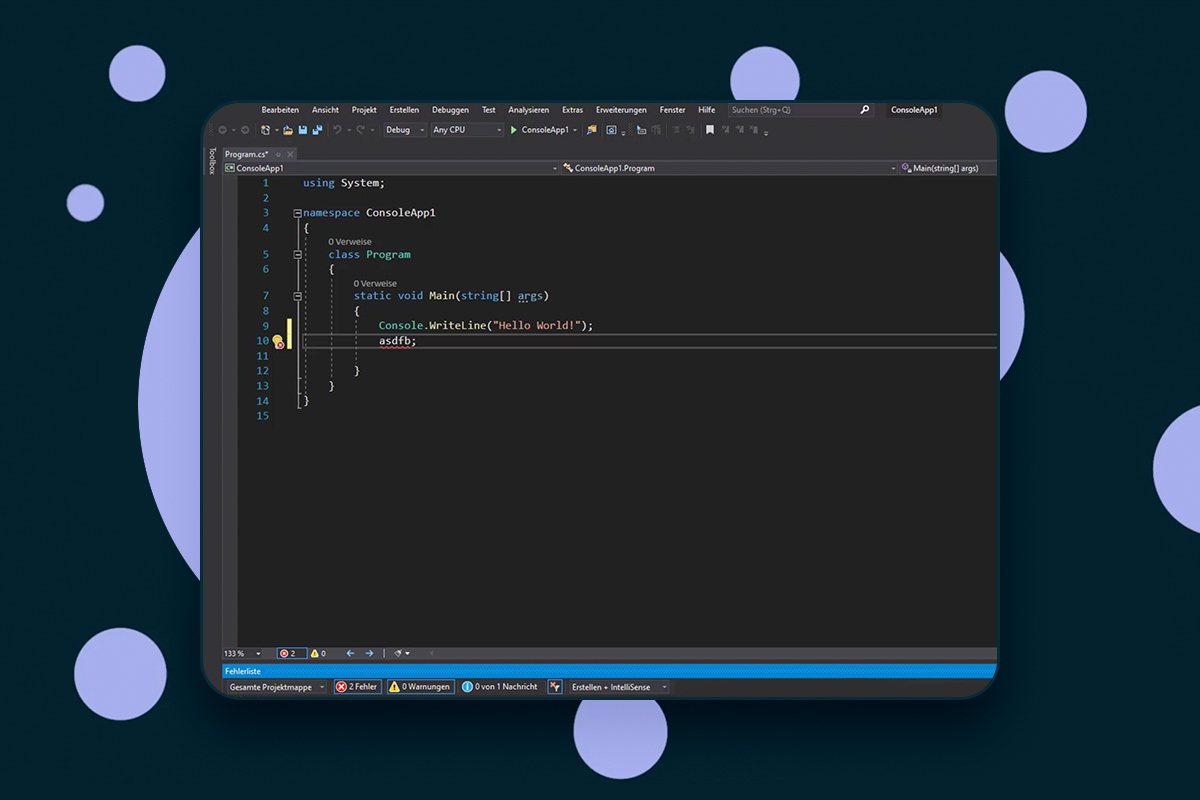Open the Bearbeiten menu
This screenshot has height=800, width=1200.
280,110
